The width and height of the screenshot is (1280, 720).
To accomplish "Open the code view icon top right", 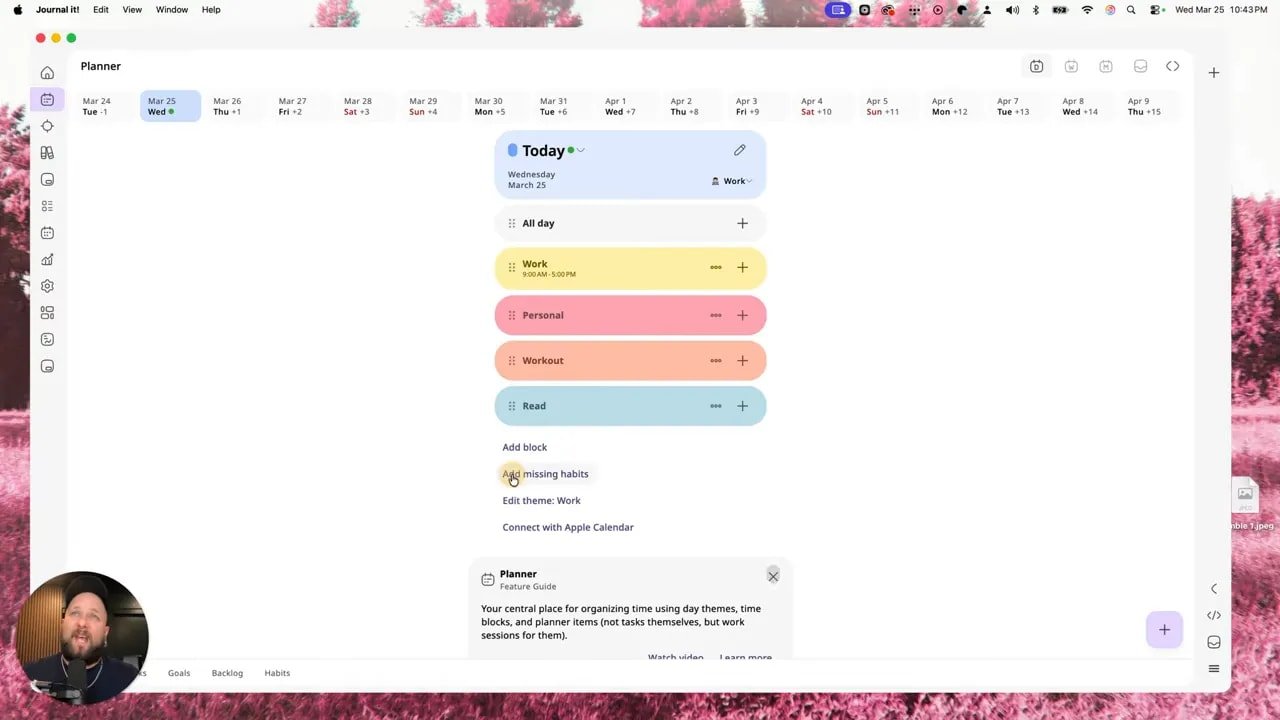I will (x=1173, y=66).
